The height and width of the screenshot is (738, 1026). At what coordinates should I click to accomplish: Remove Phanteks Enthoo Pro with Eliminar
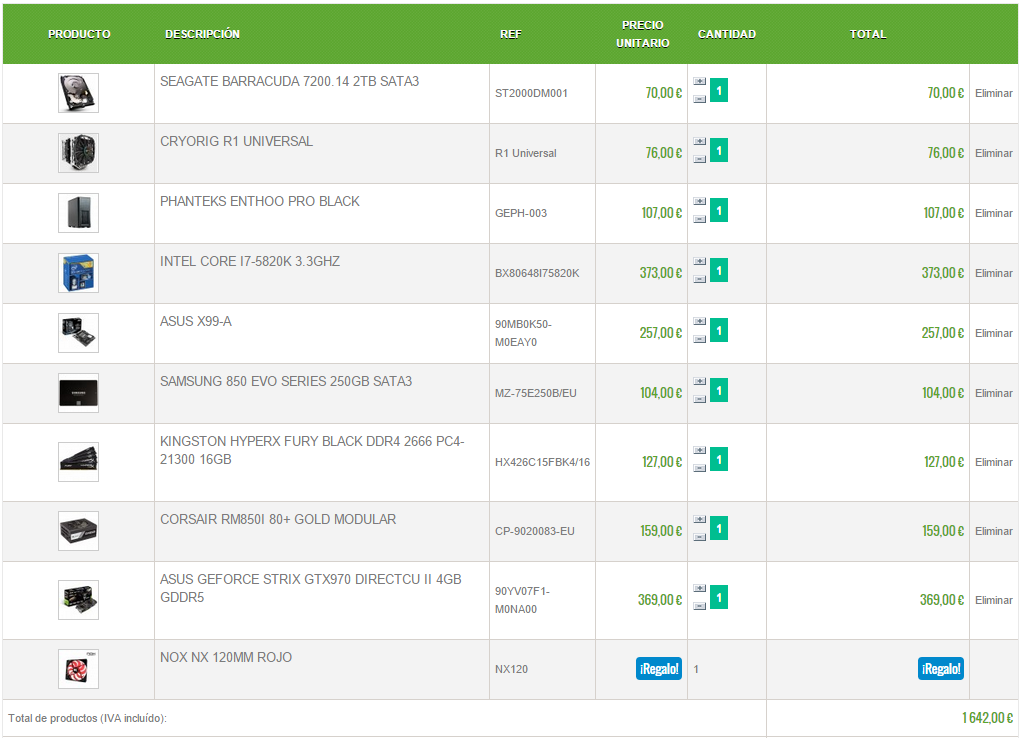993,213
